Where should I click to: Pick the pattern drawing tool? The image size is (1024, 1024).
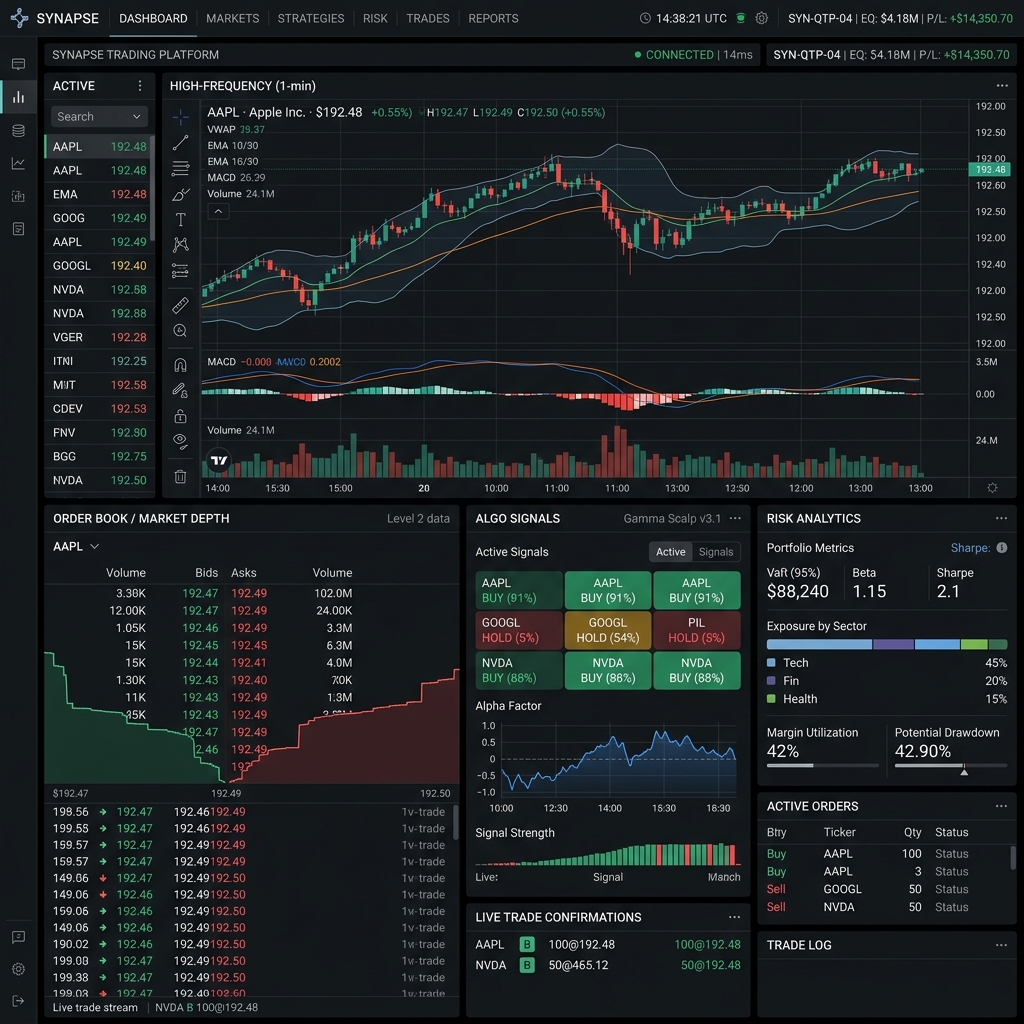pos(180,244)
